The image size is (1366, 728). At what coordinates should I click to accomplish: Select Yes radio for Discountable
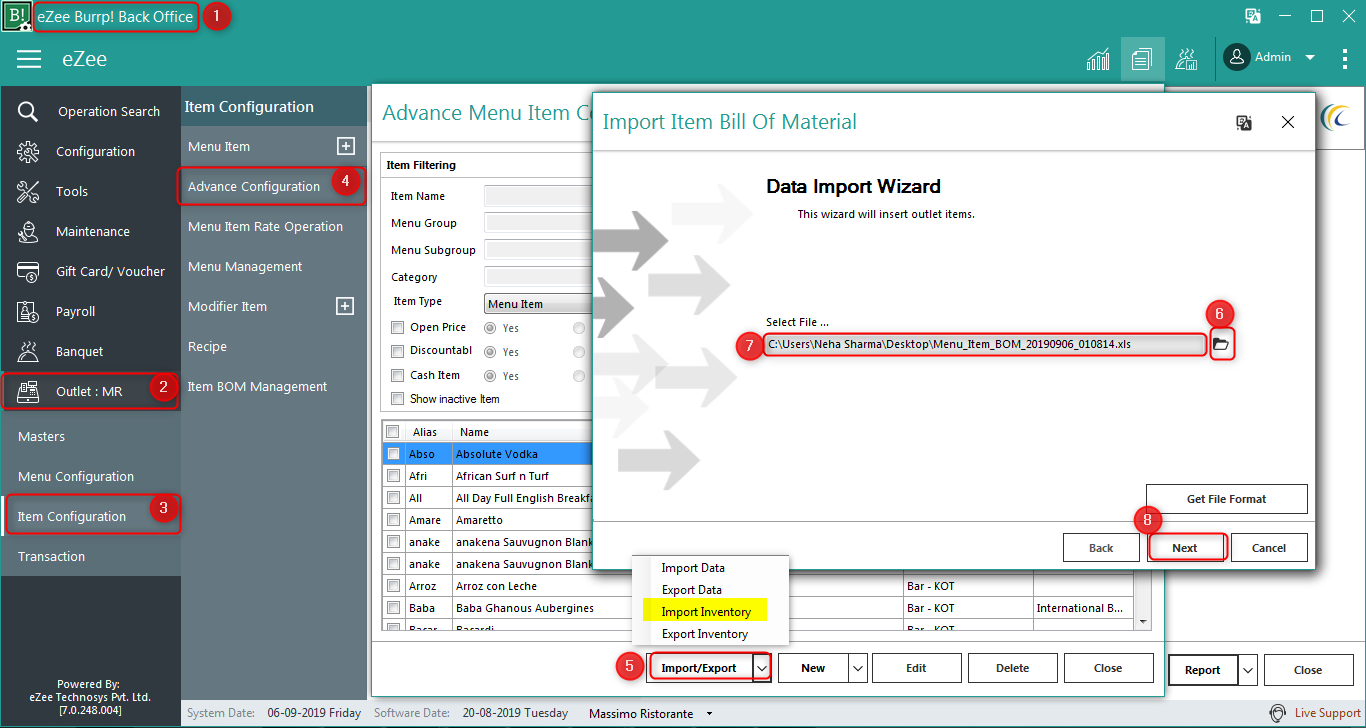point(490,352)
